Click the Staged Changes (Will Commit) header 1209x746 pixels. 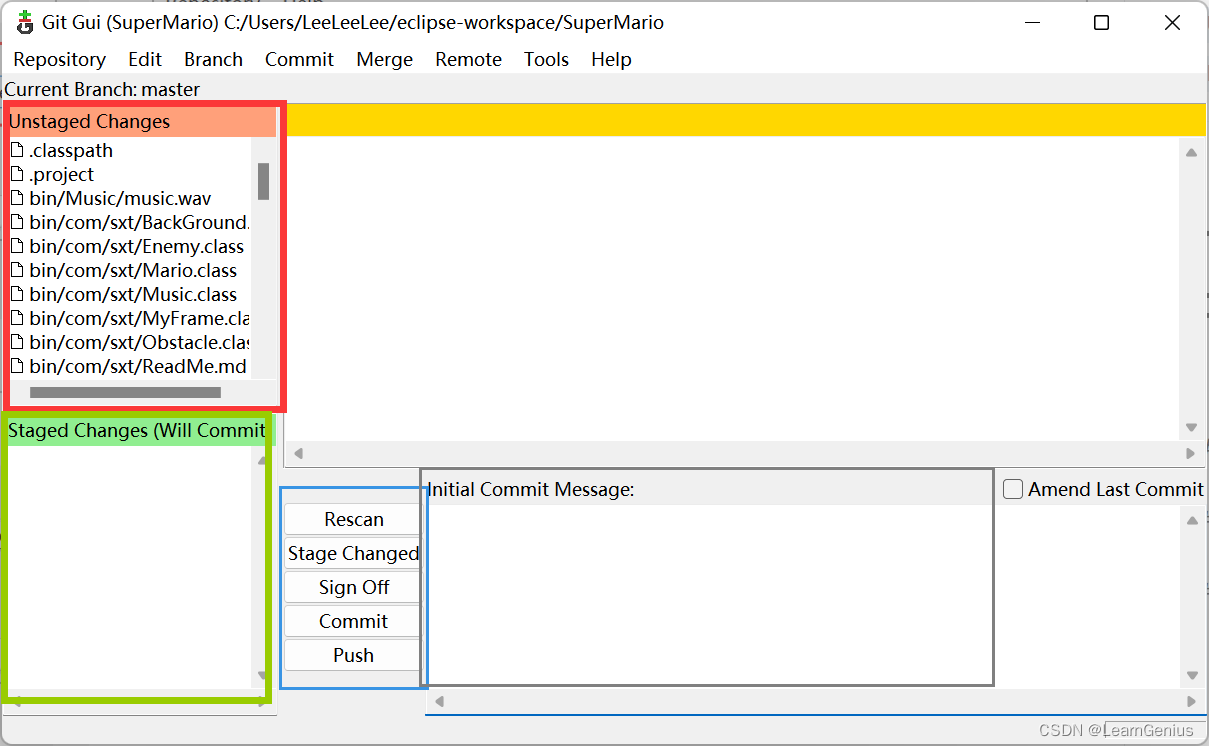pyautogui.click(x=138, y=431)
